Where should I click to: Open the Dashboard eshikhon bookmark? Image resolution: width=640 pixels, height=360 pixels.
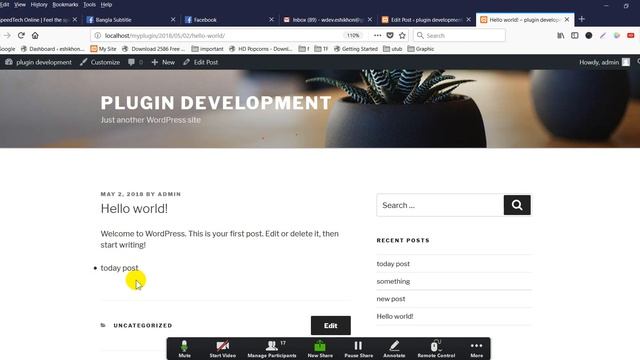click(52, 49)
